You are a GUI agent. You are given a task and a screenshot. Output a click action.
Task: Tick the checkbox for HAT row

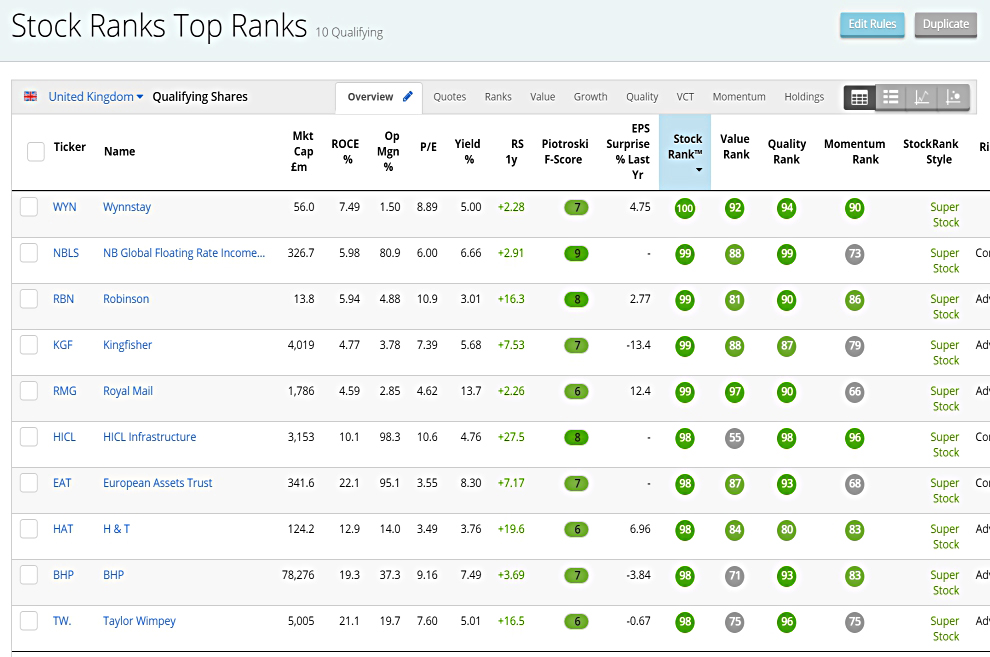coord(29,529)
